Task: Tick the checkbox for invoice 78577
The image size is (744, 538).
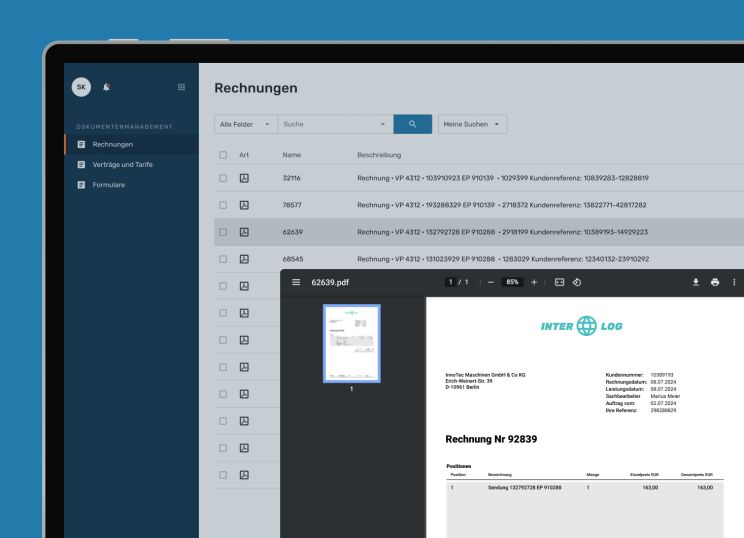Action: [x=223, y=205]
